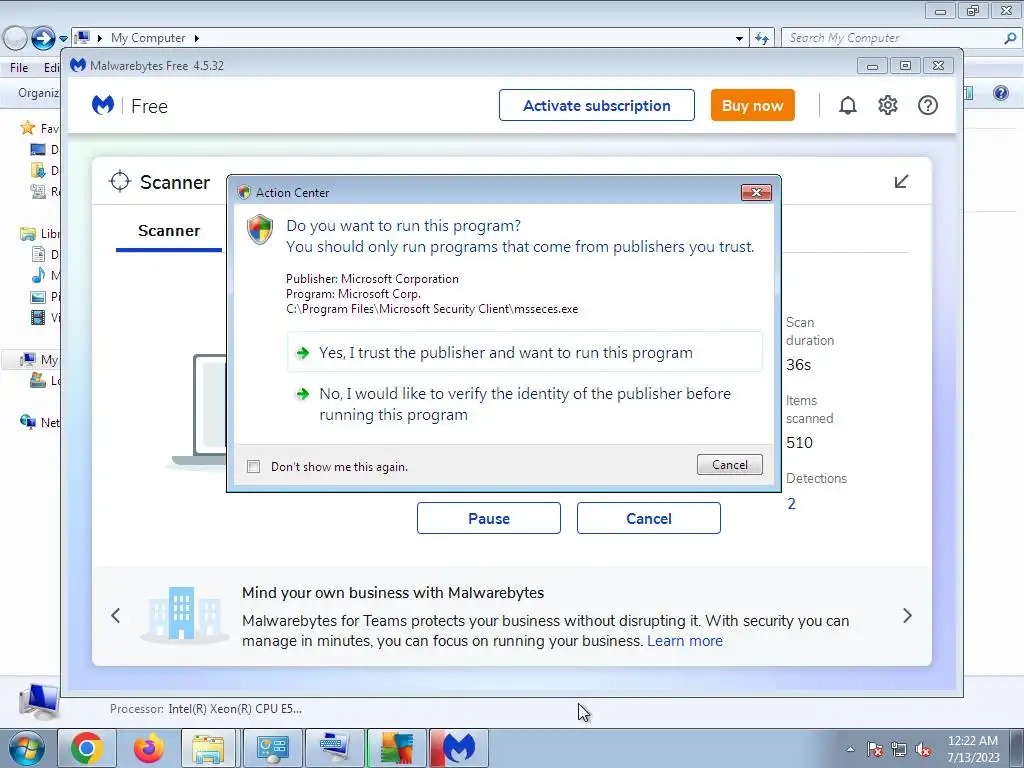Open File menu in Explorer
1024x768 pixels.
[x=19, y=67]
